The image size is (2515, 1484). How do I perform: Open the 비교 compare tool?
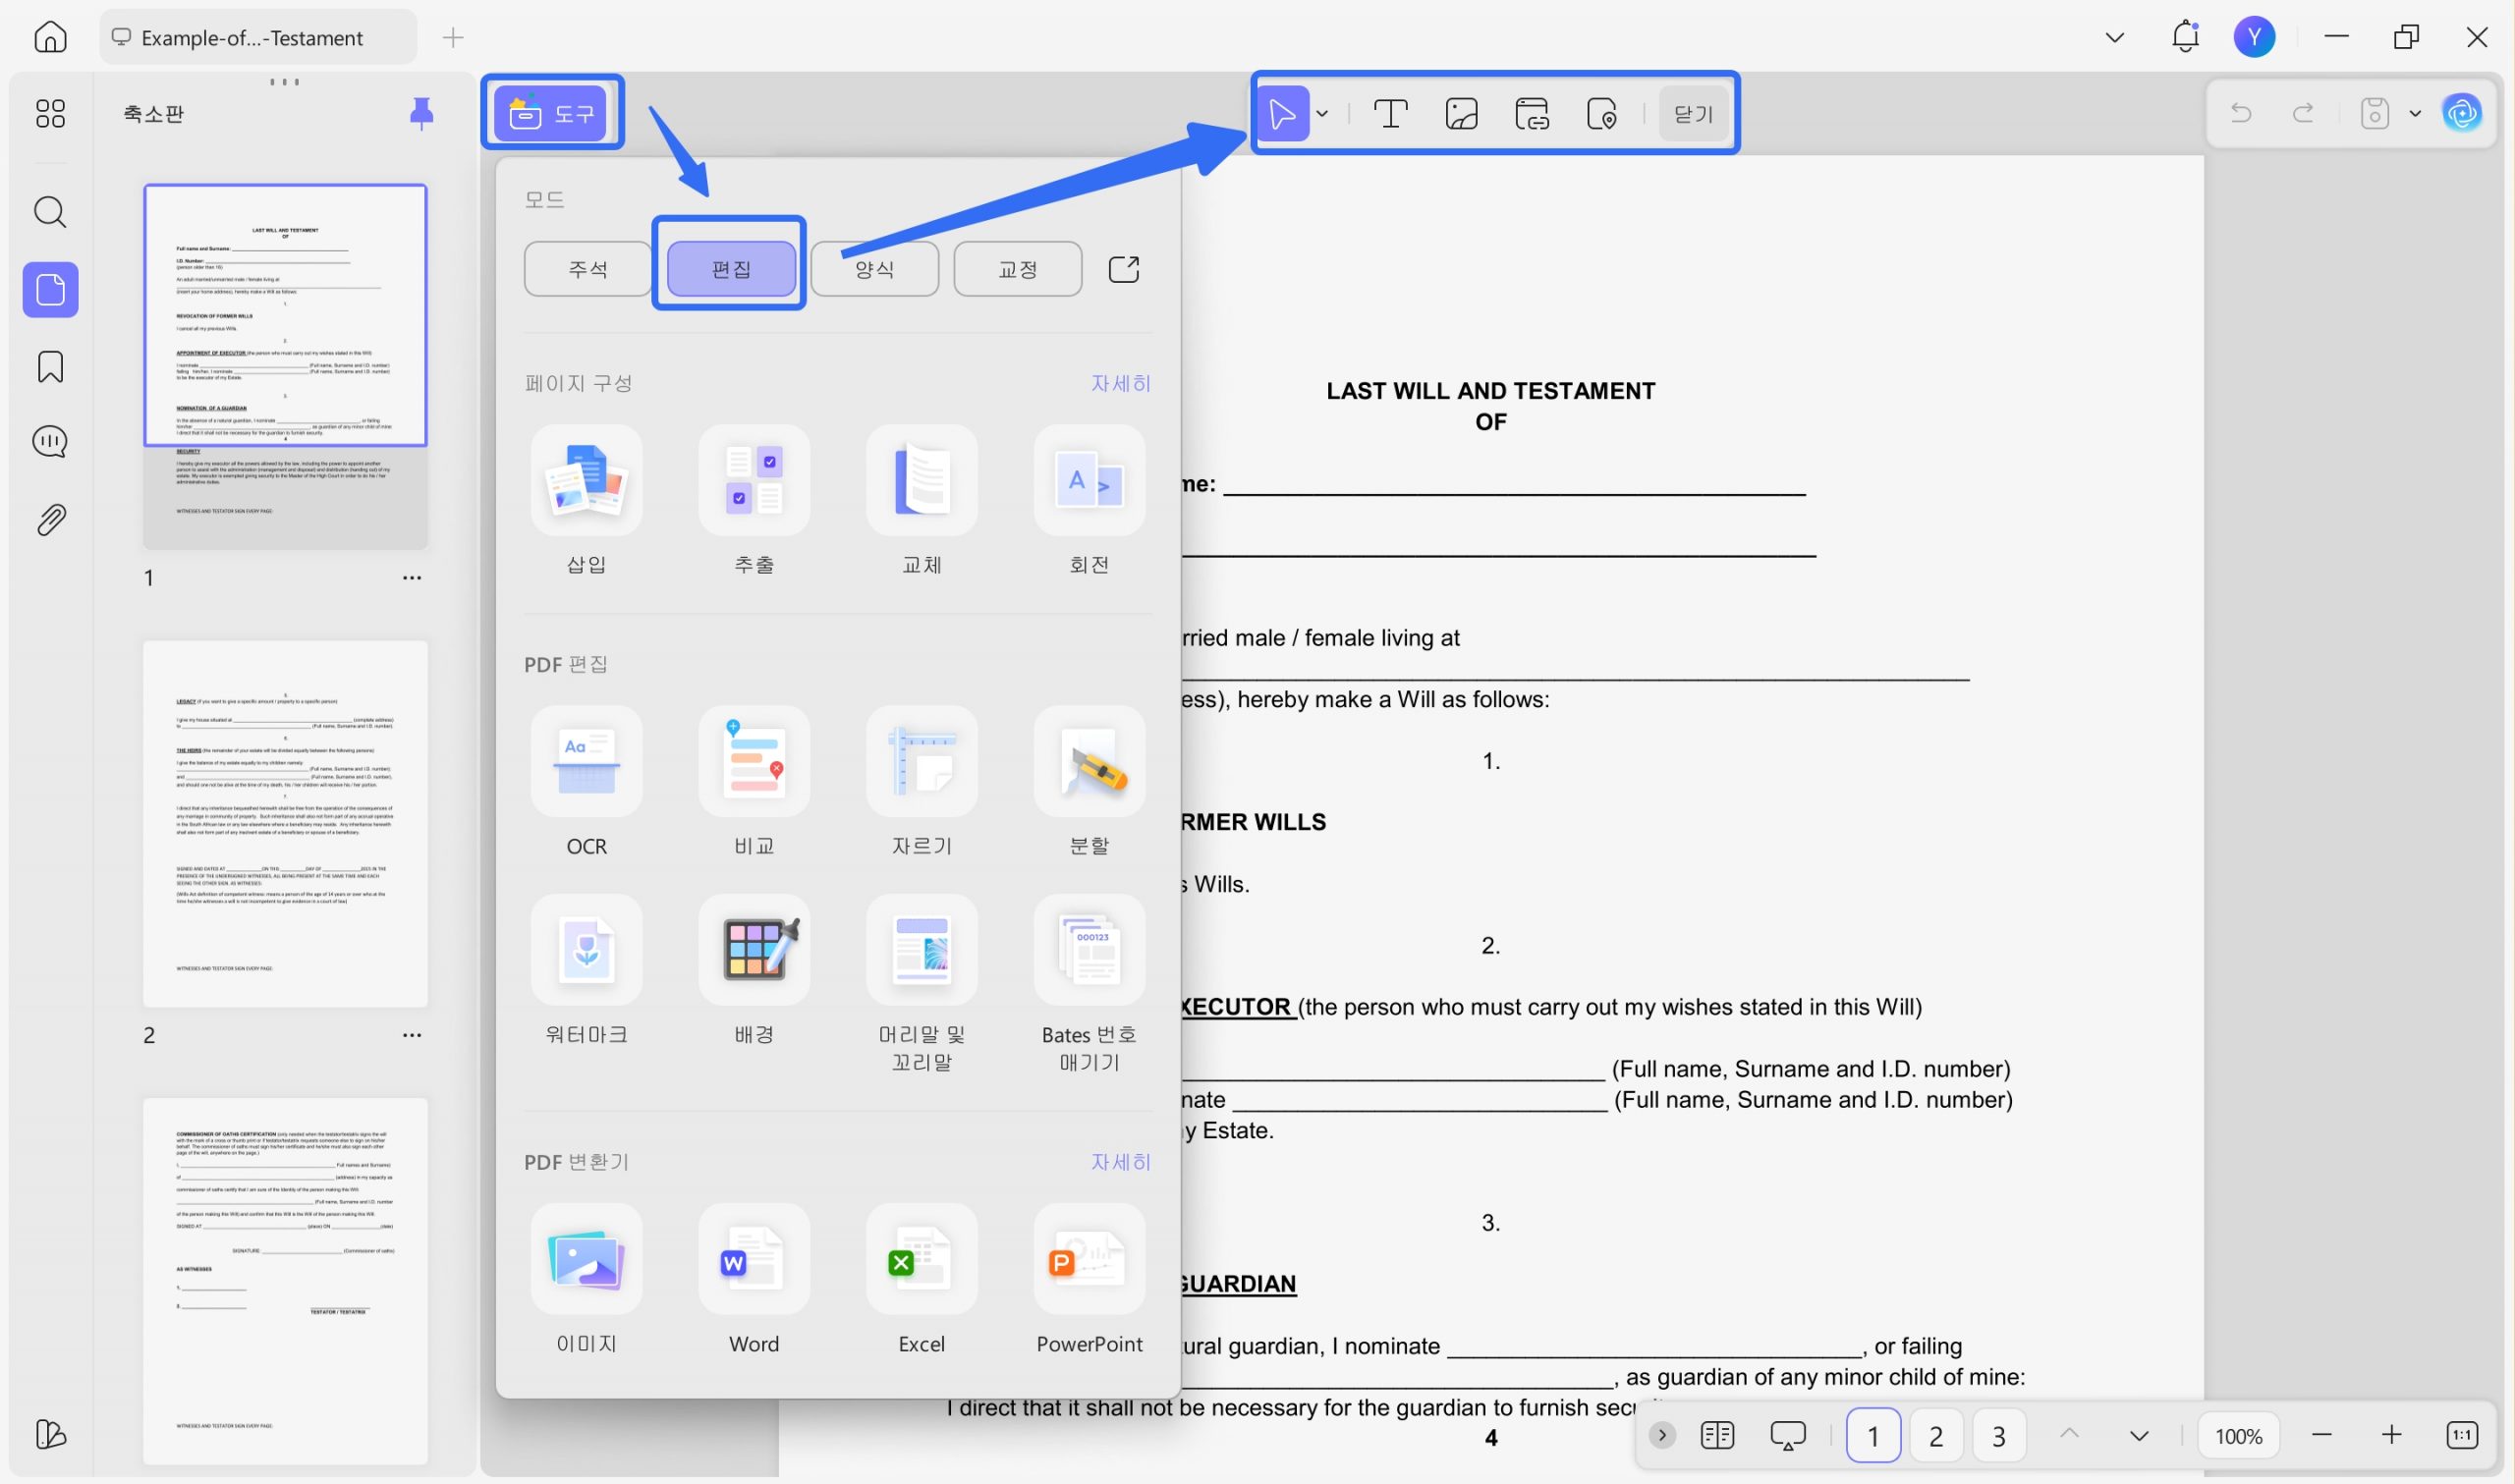tap(754, 783)
